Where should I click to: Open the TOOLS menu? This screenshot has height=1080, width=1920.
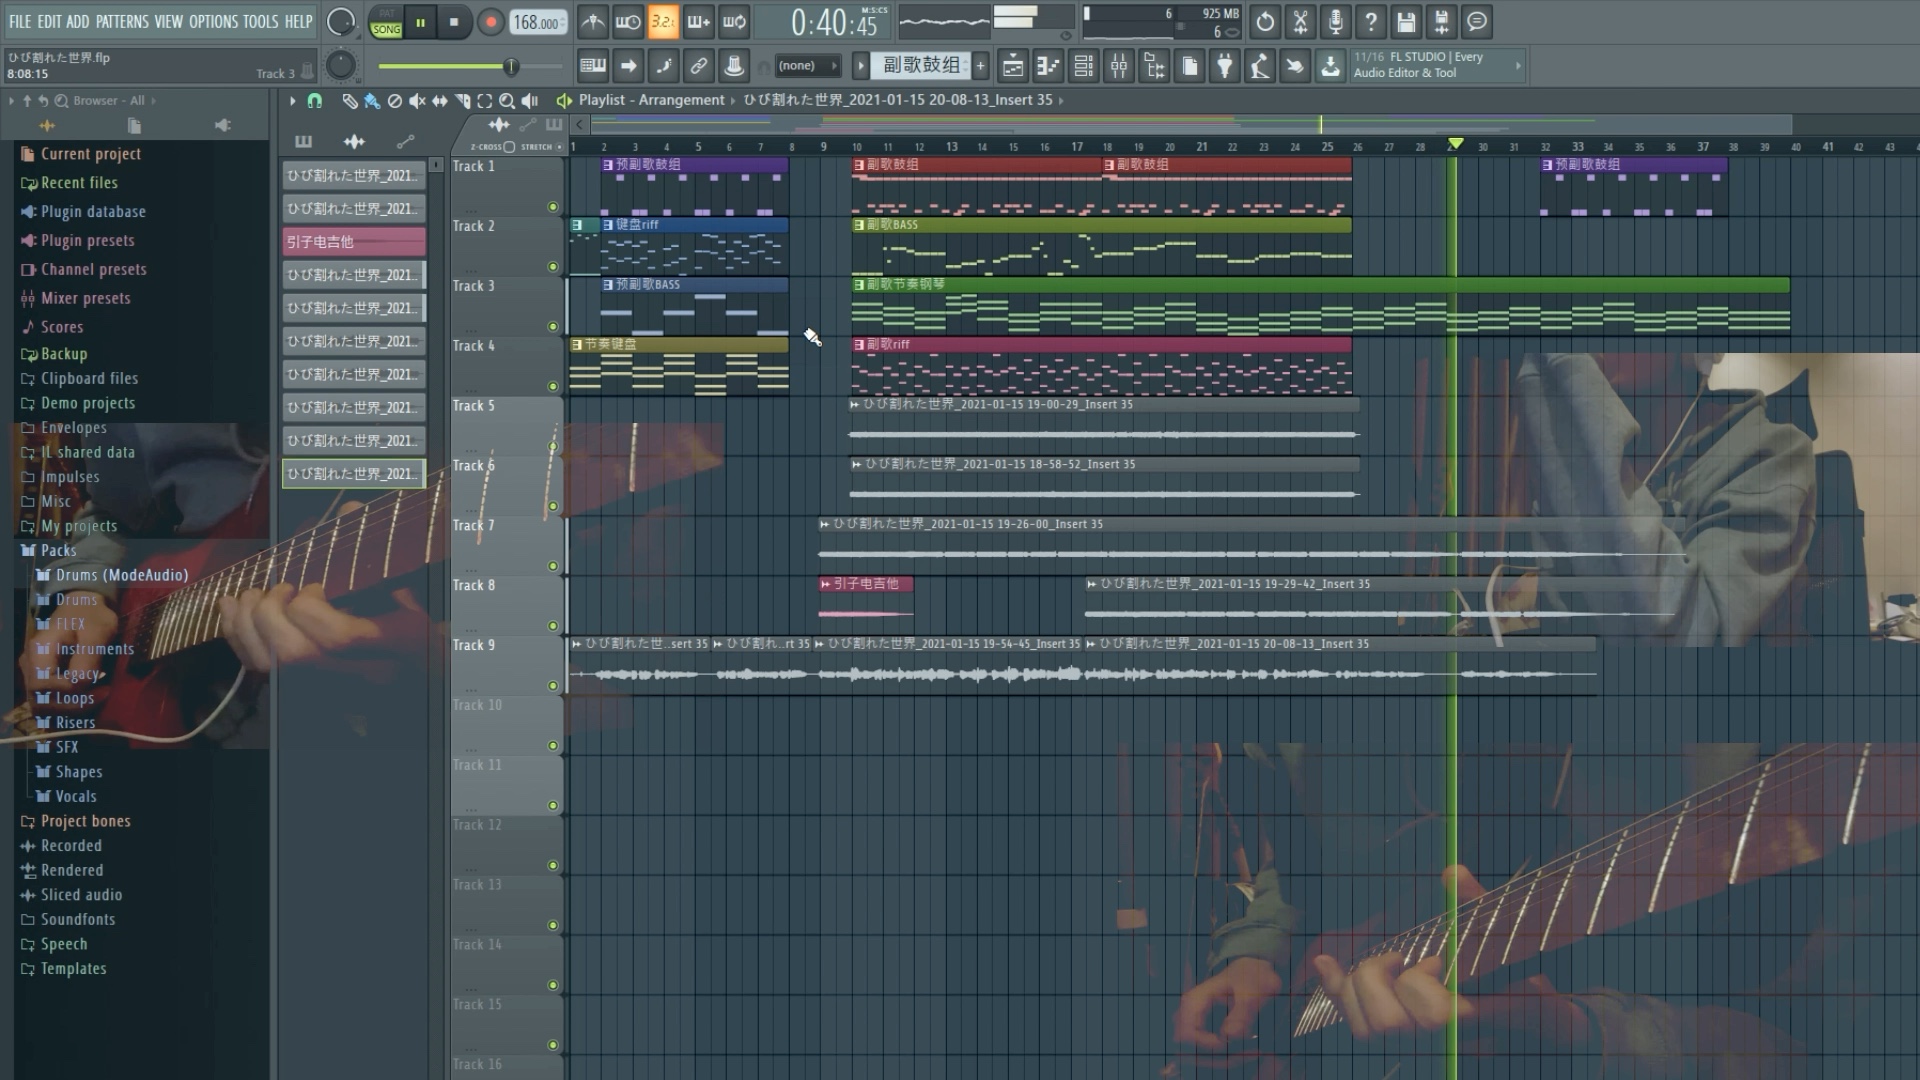click(261, 21)
